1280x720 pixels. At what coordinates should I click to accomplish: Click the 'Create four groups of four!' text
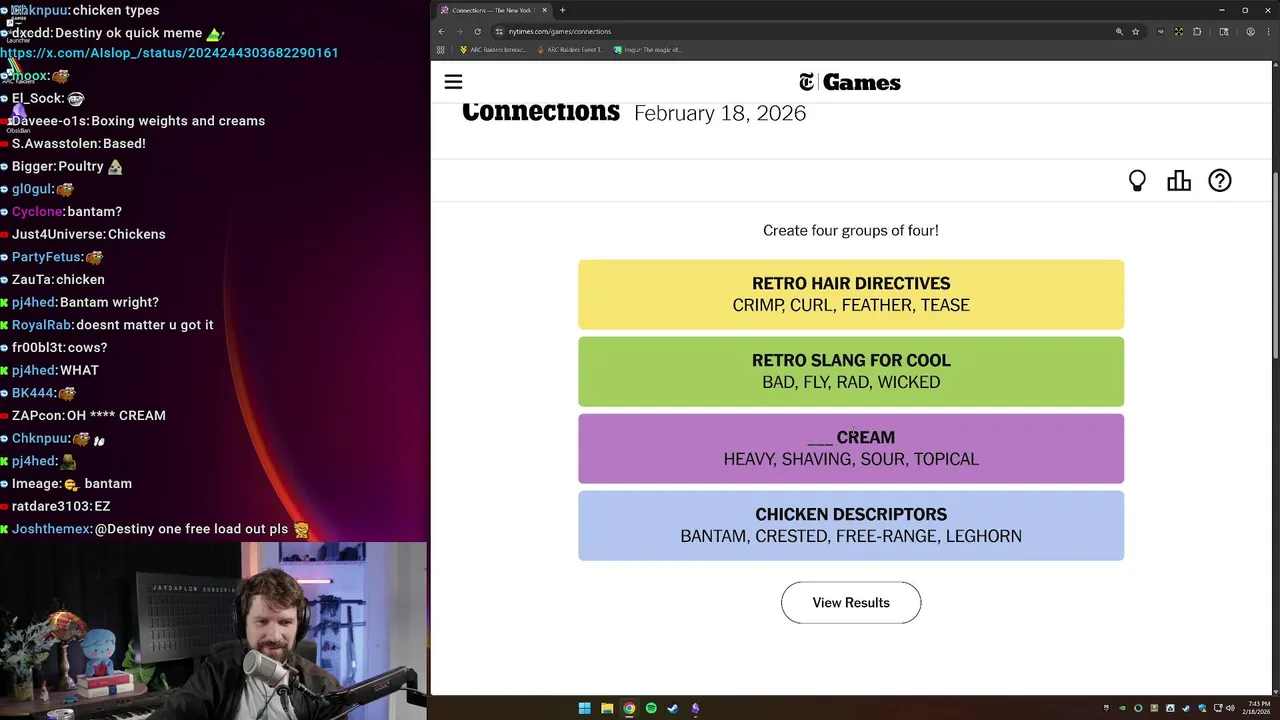tap(851, 231)
